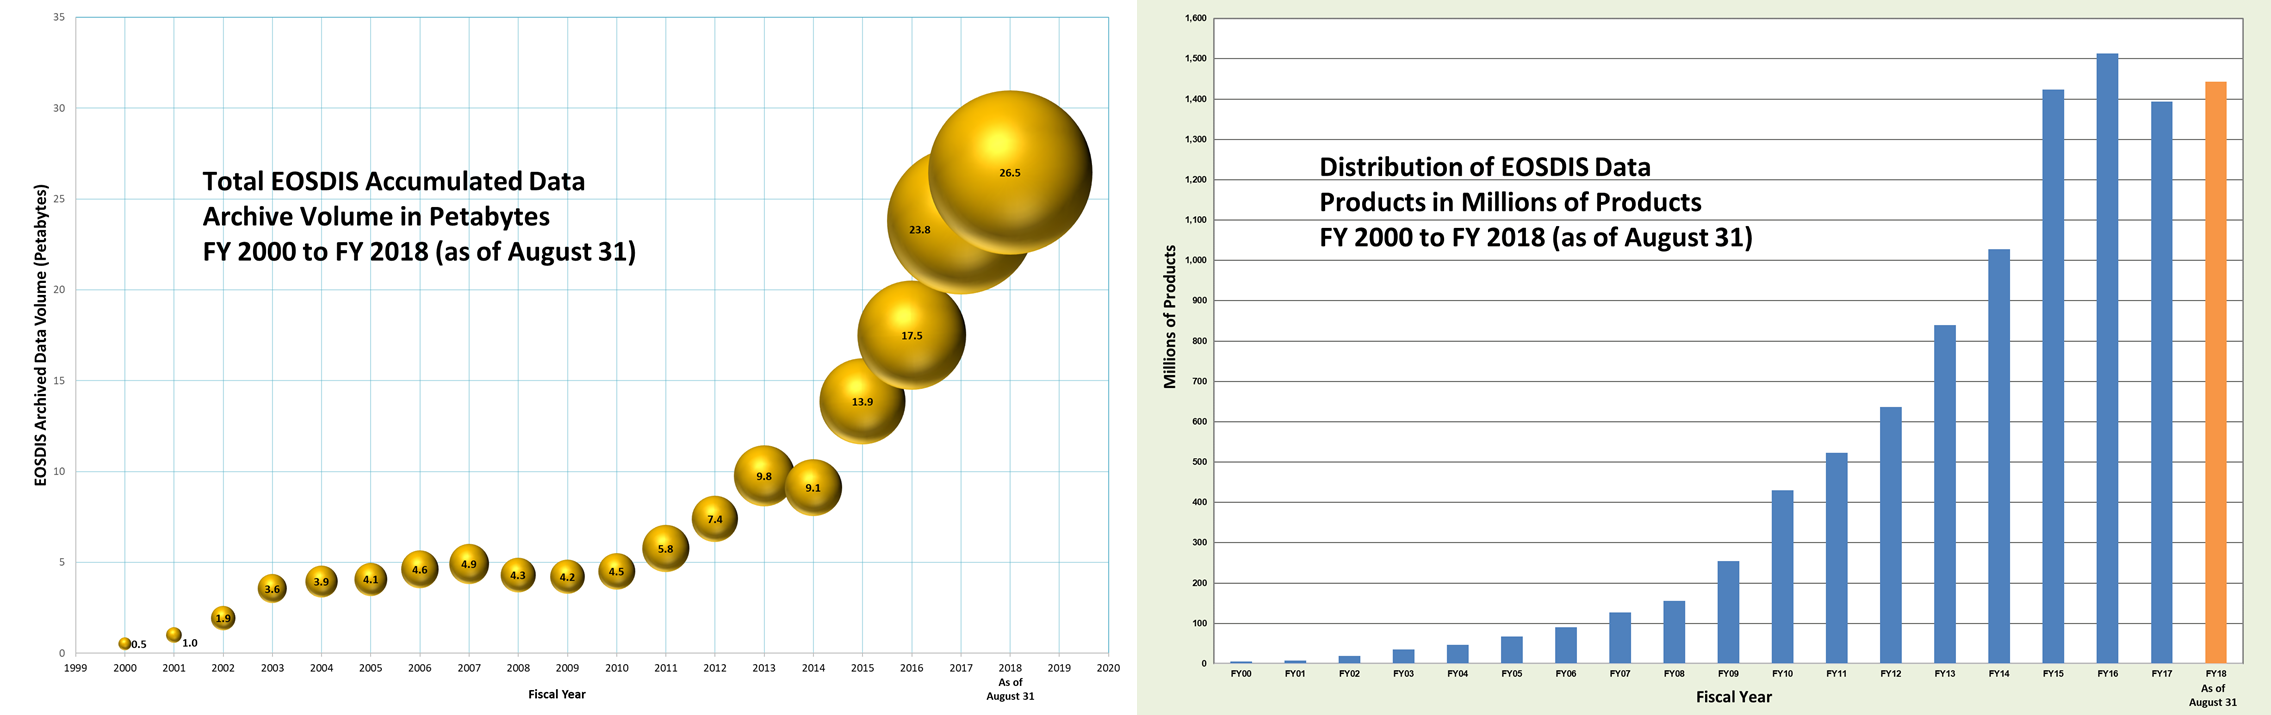Viewport: 2271px width, 715px height.
Task: Click the 4.6 bubble for 2006
Action: coord(420,569)
